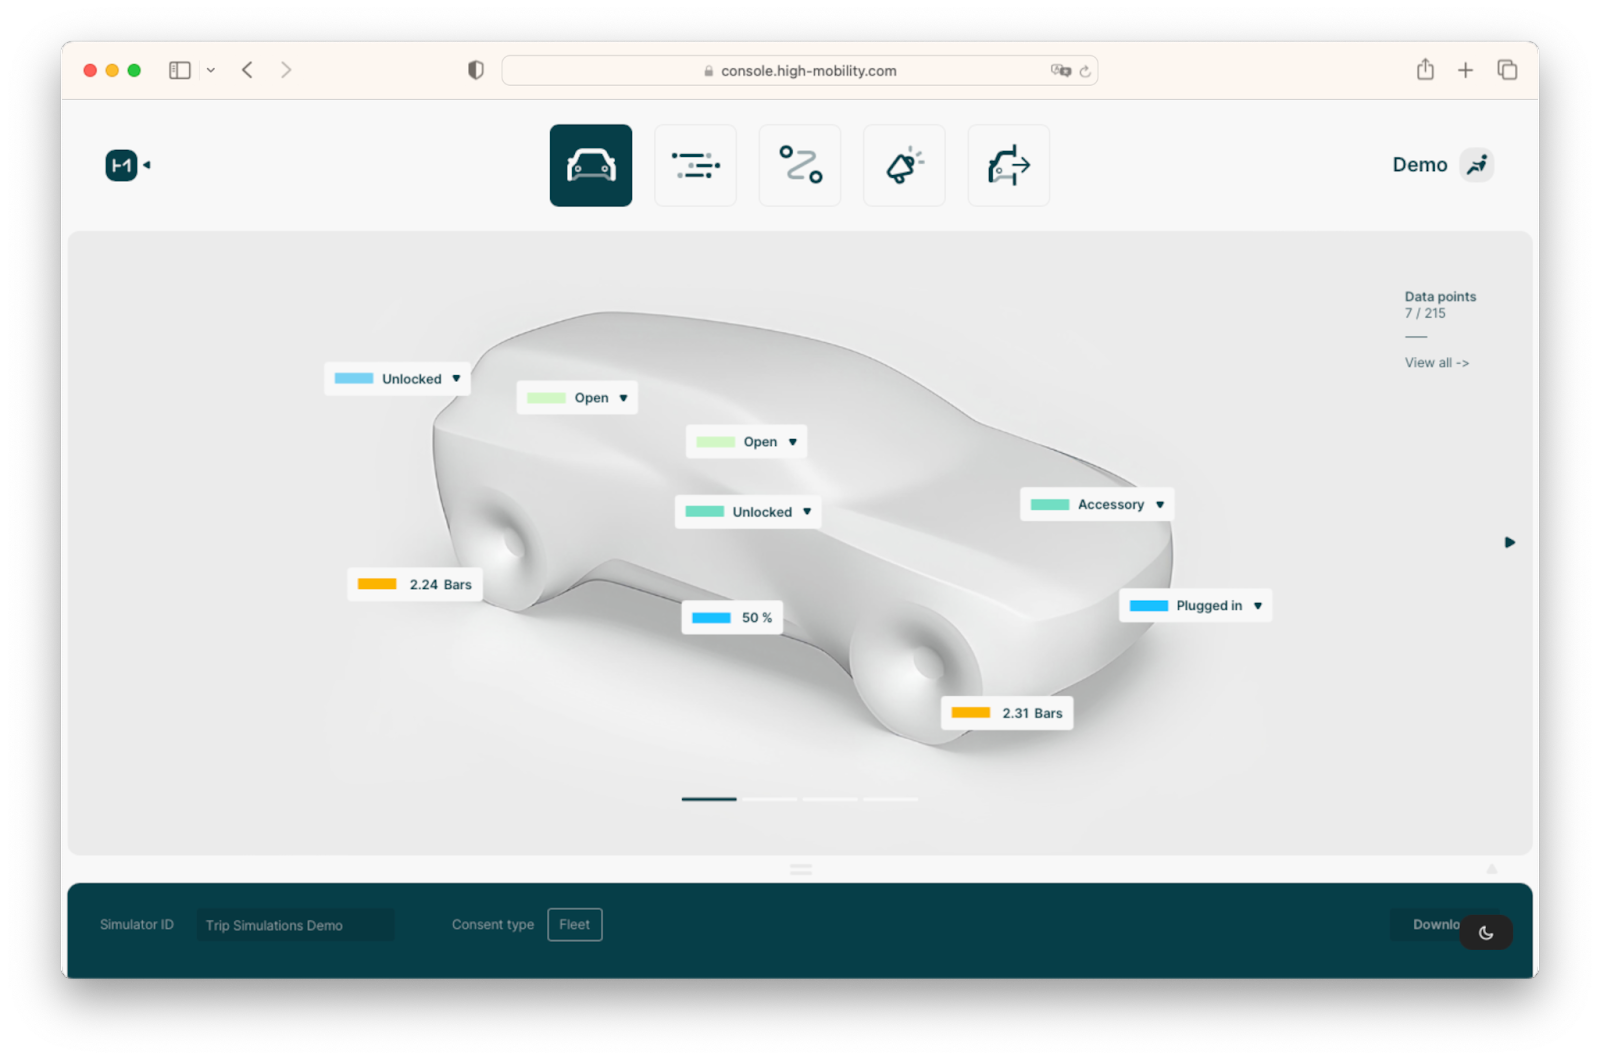Click the Data points 7 / 215 counter
Viewport: 1600px width, 1060px height.
(1440, 305)
